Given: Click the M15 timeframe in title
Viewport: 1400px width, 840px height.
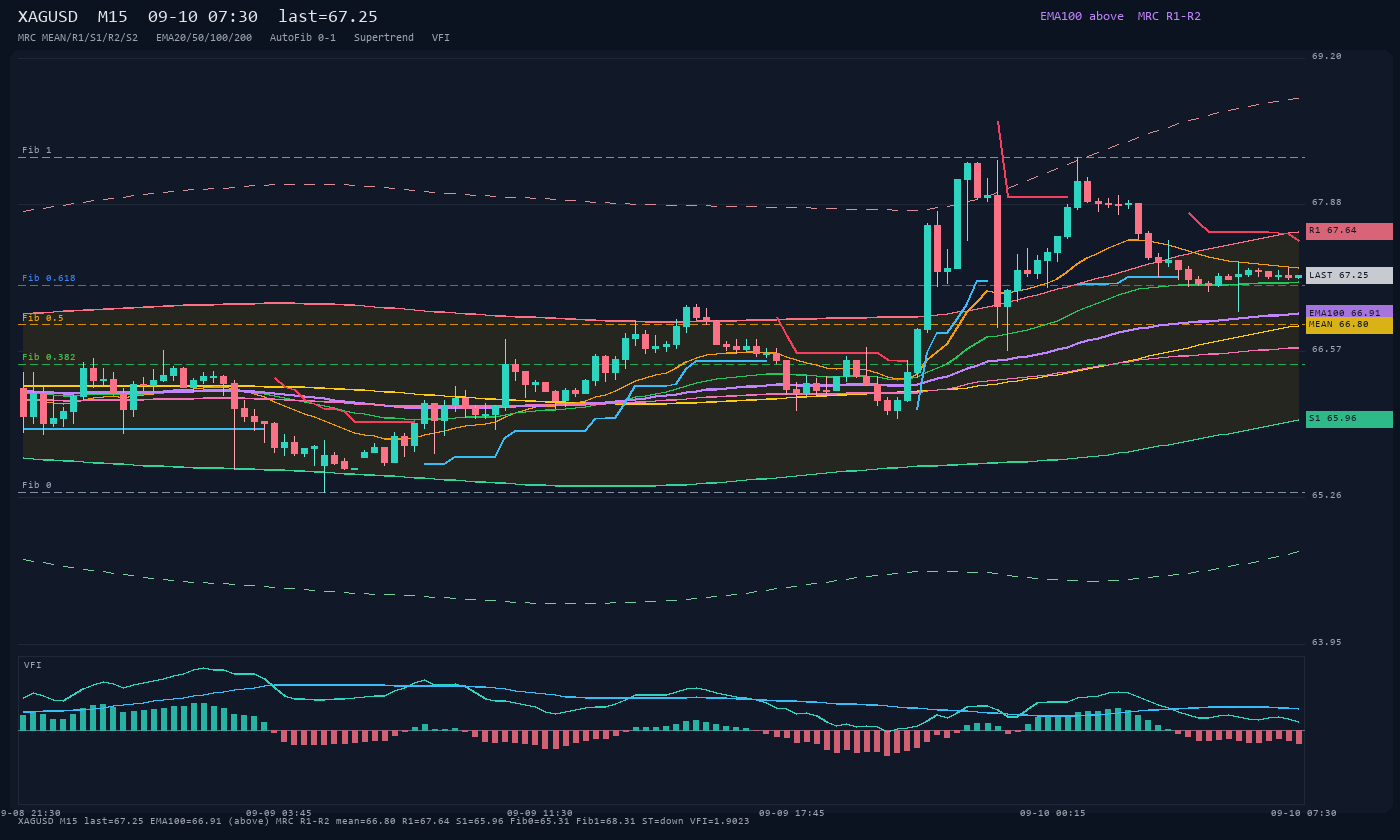Looking at the screenshot, I should (113, 17).
